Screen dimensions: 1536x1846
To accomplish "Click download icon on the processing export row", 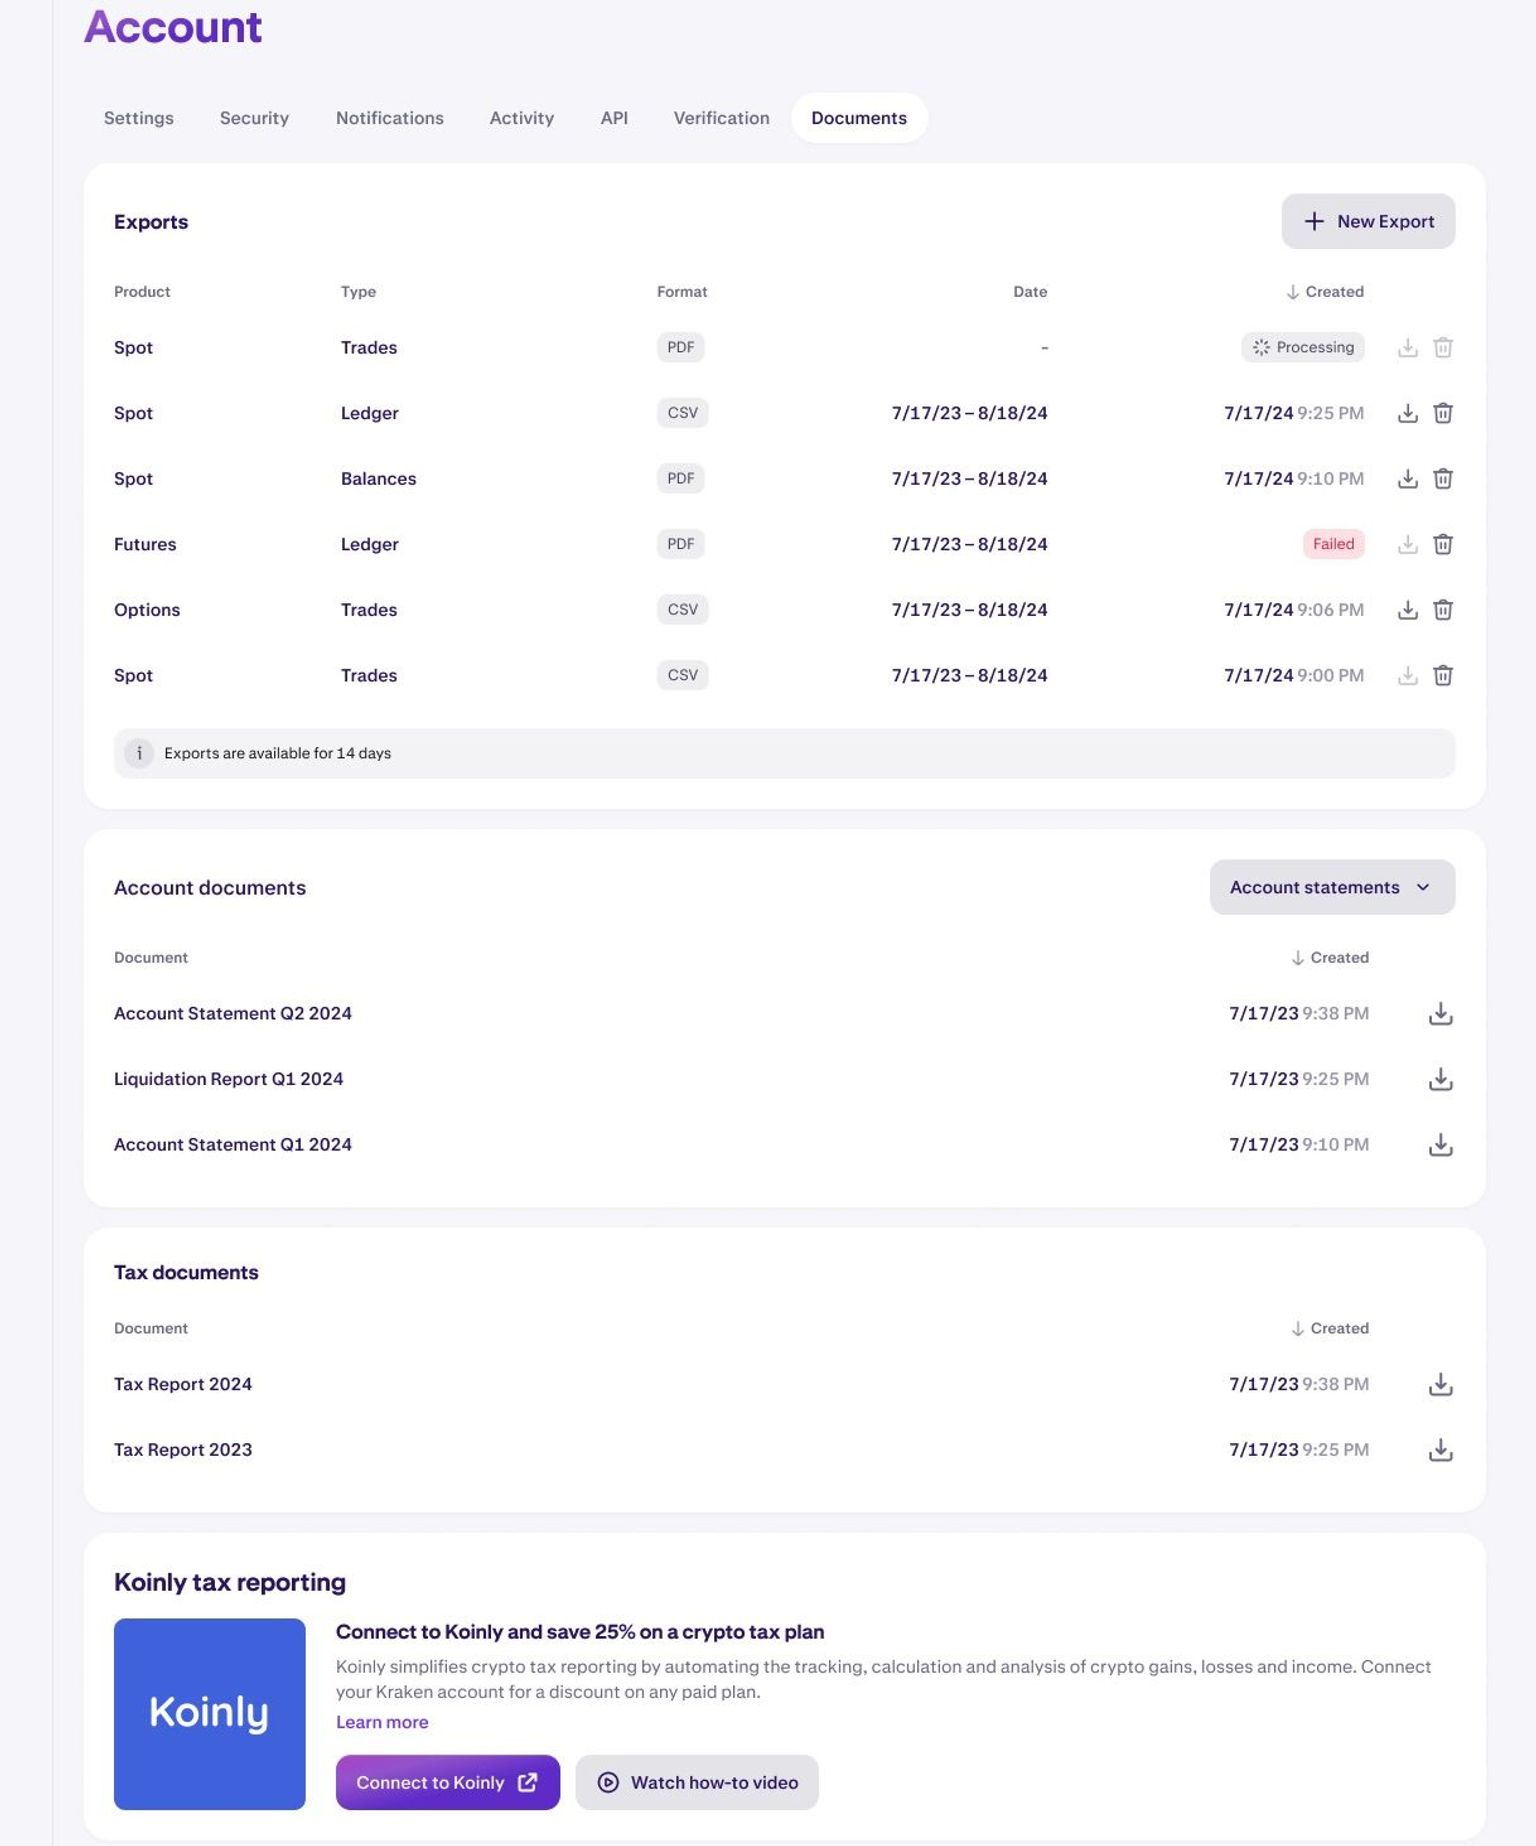I will (x=1407, y=348).
